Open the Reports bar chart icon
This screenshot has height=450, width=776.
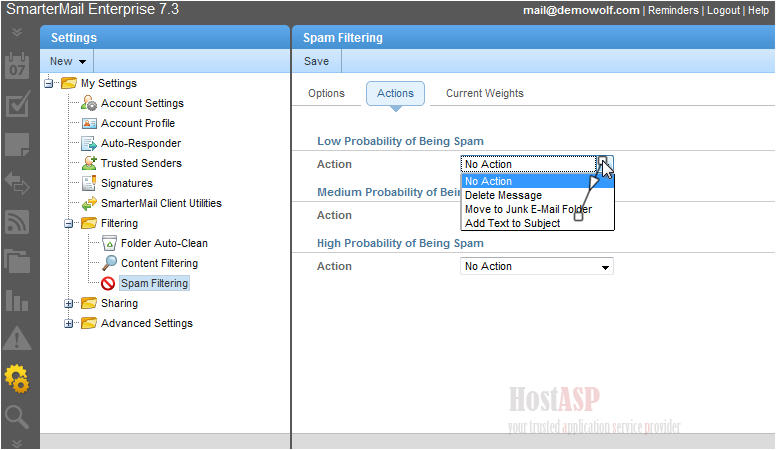coord(17,300)
